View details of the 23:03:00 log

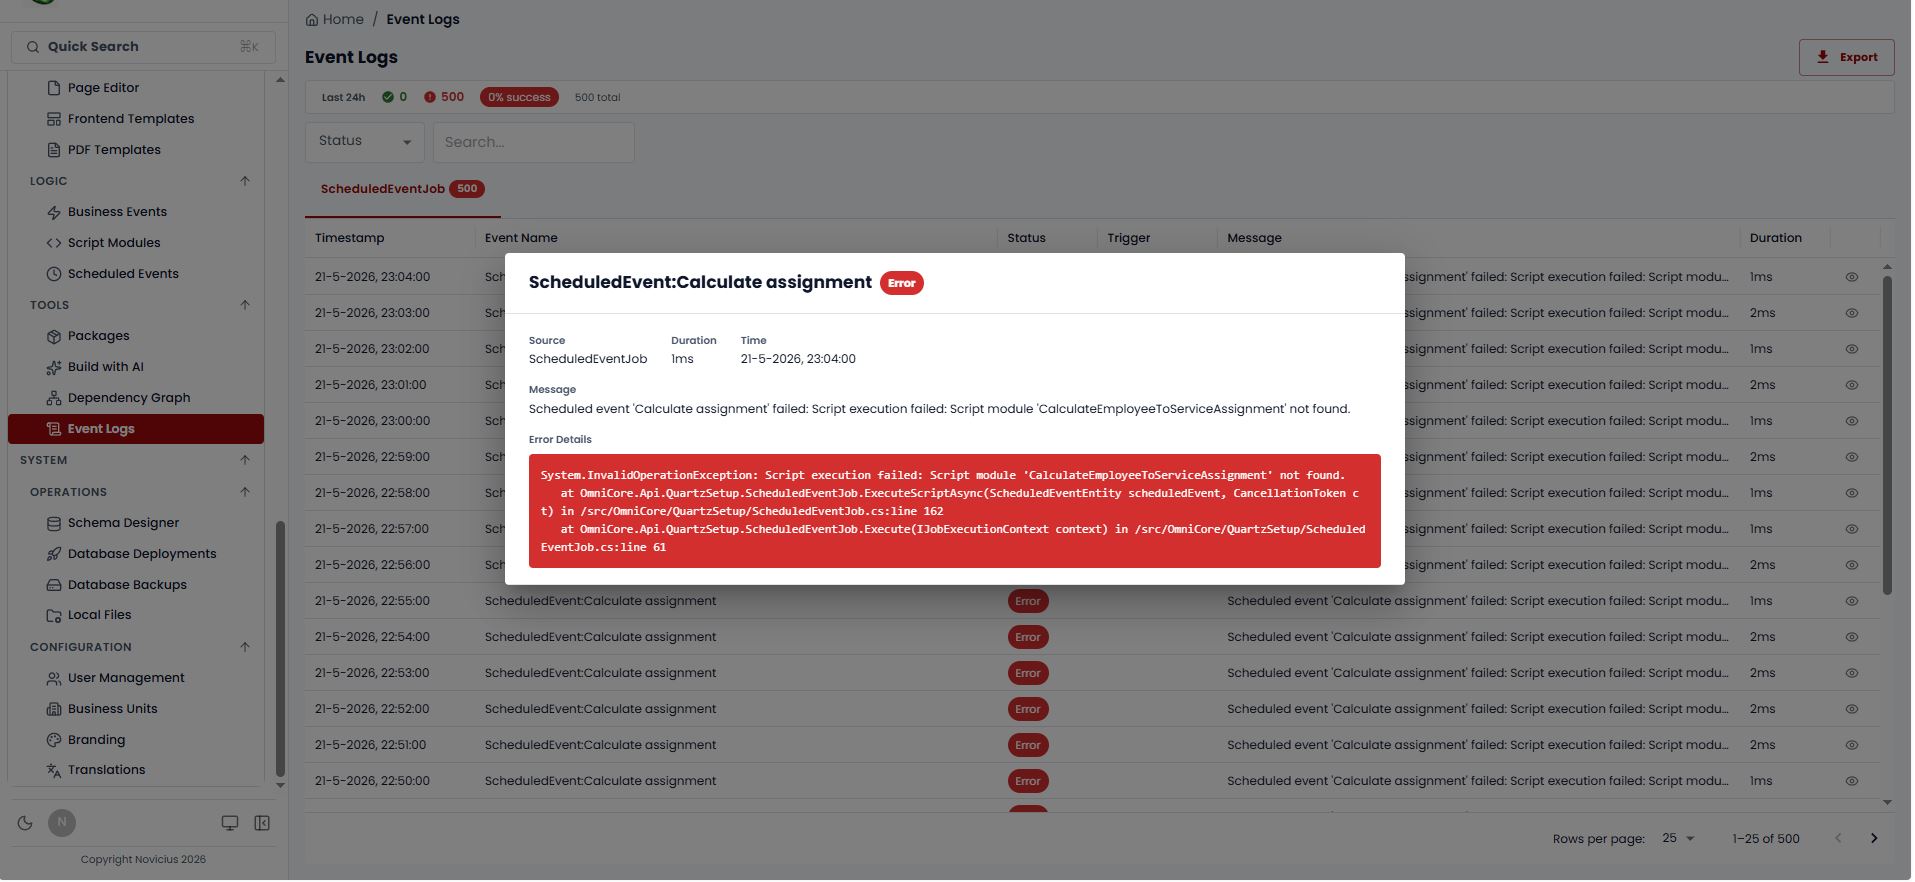click(x=1852, y=313)
